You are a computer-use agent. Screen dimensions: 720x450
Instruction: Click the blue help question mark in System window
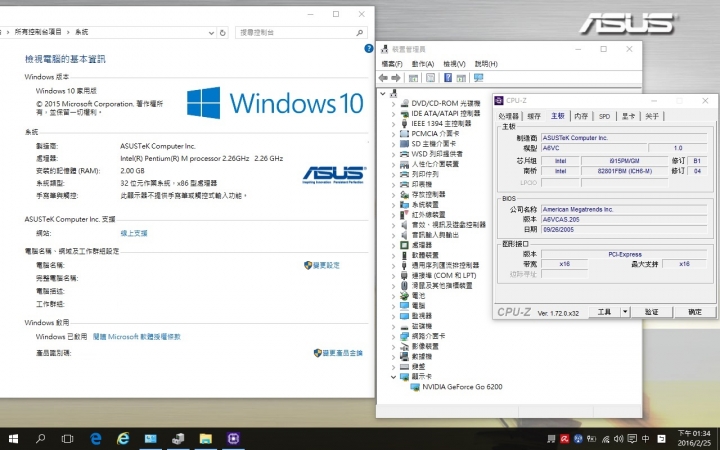click(369, 48)
